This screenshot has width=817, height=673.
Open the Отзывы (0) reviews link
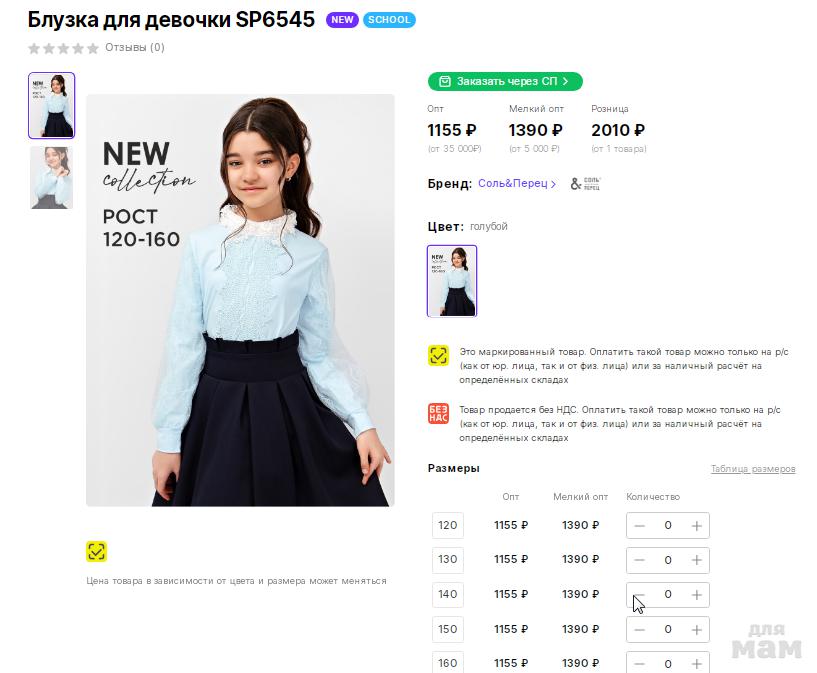[135, 47]
